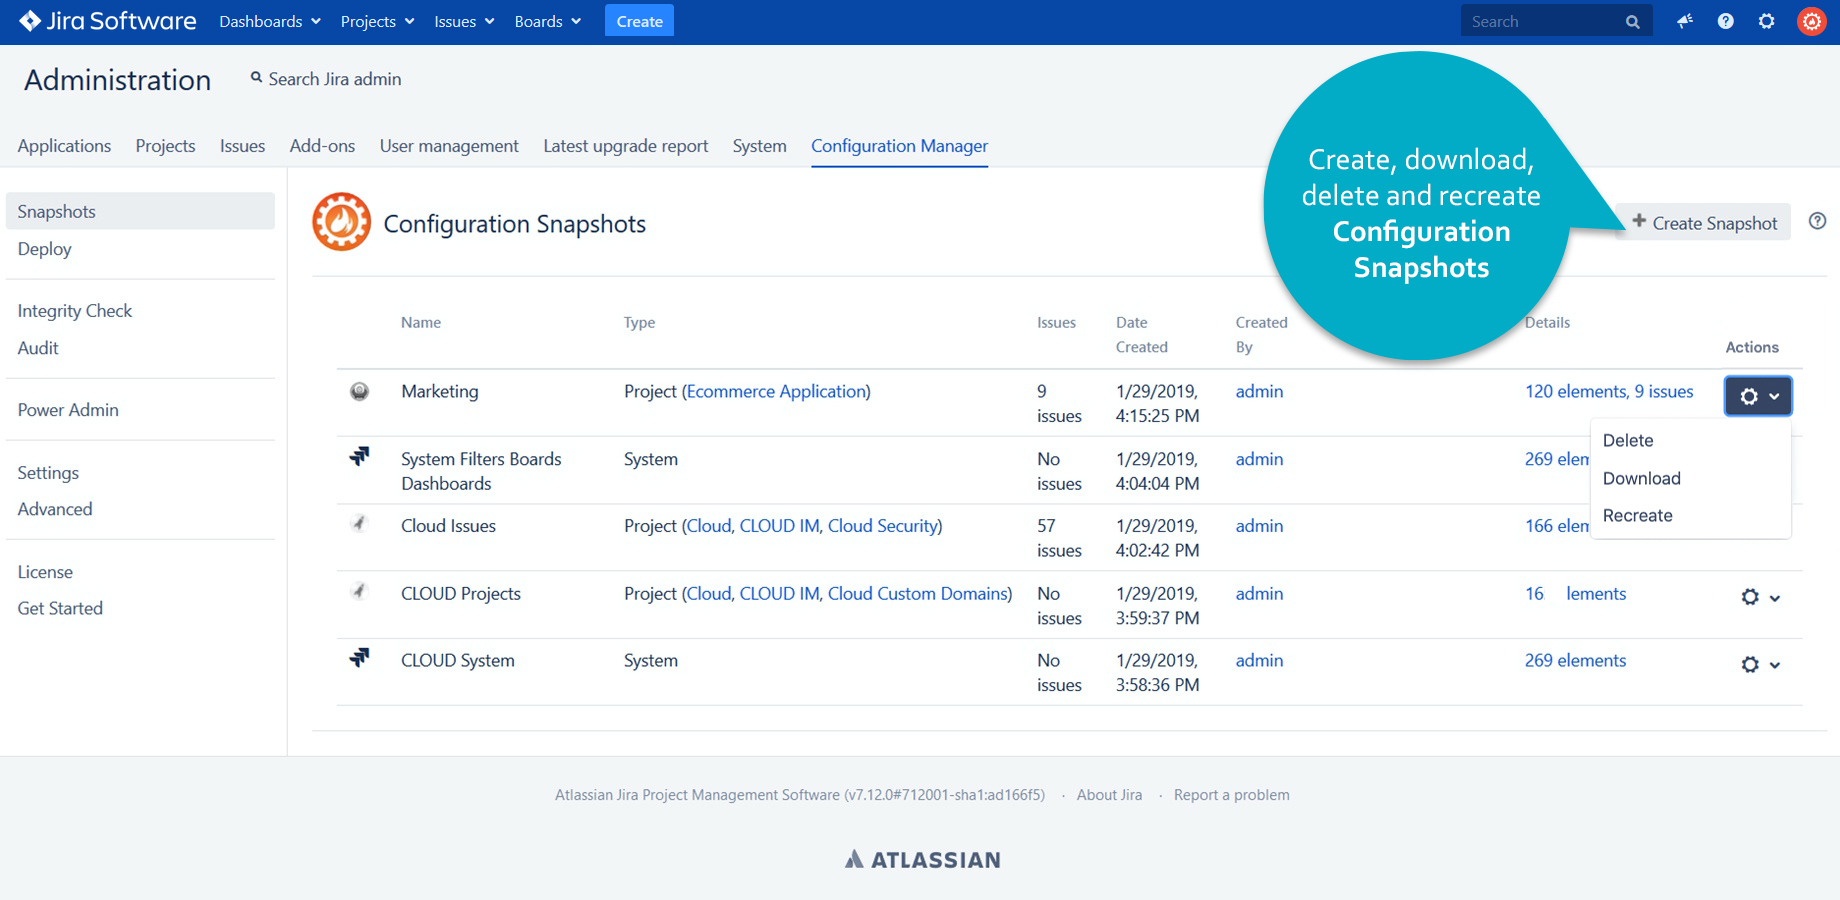The image size is (1840, 900).
Task: Click the Configuration Manager flame logo
Action: (x=342, y=222)
